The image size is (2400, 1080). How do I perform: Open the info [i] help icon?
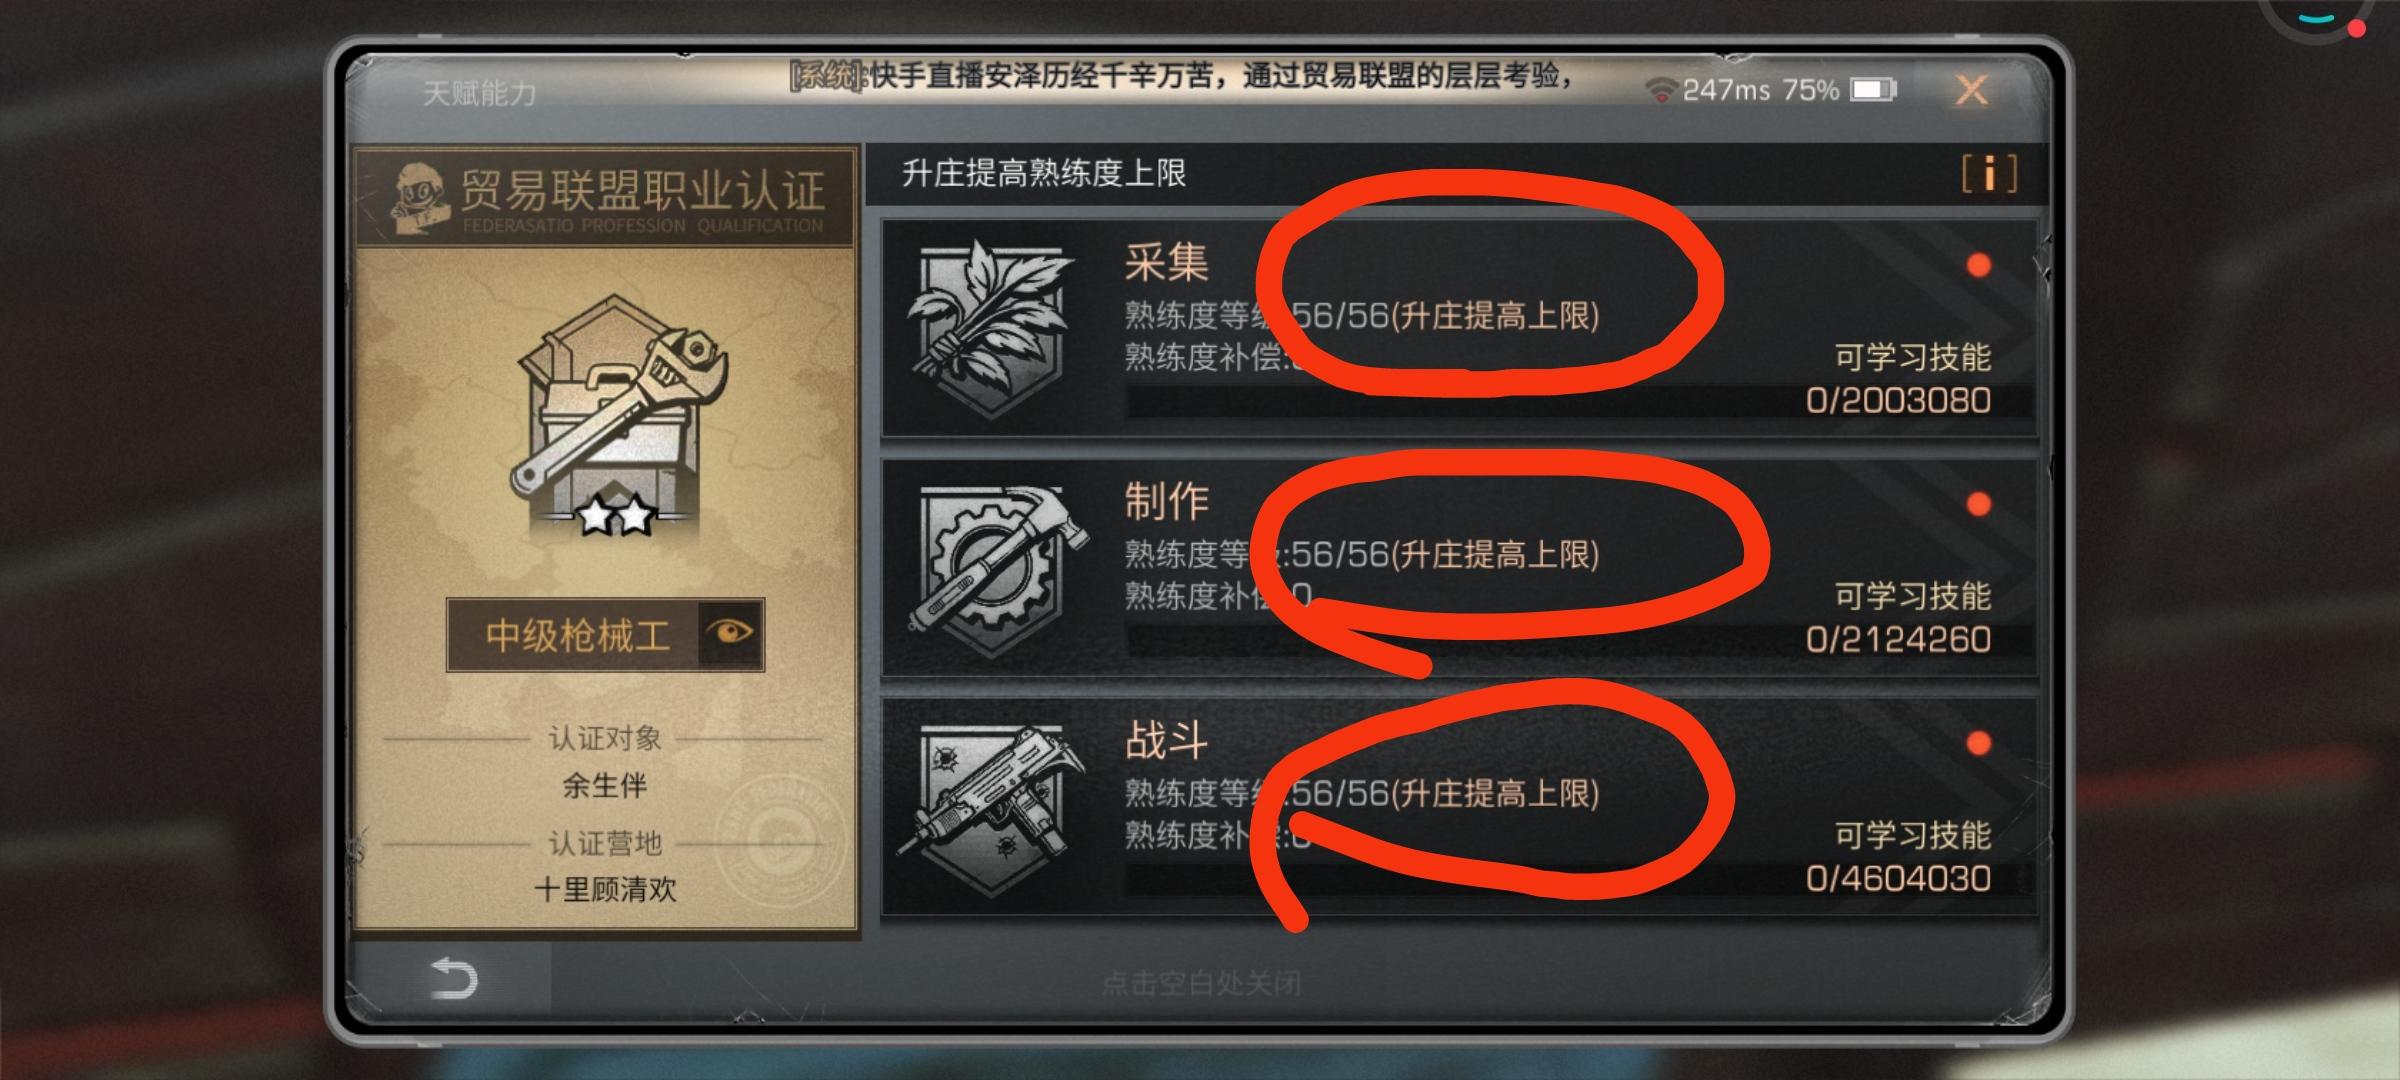tap(1989, 174)
